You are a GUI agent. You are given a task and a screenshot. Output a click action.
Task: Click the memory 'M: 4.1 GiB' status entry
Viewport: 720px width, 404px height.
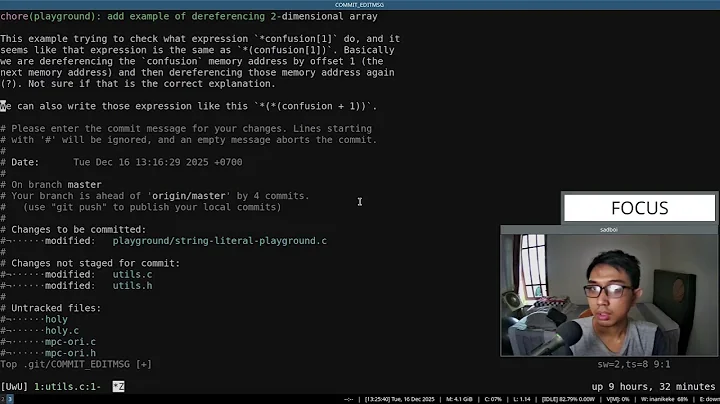point(459,399)
